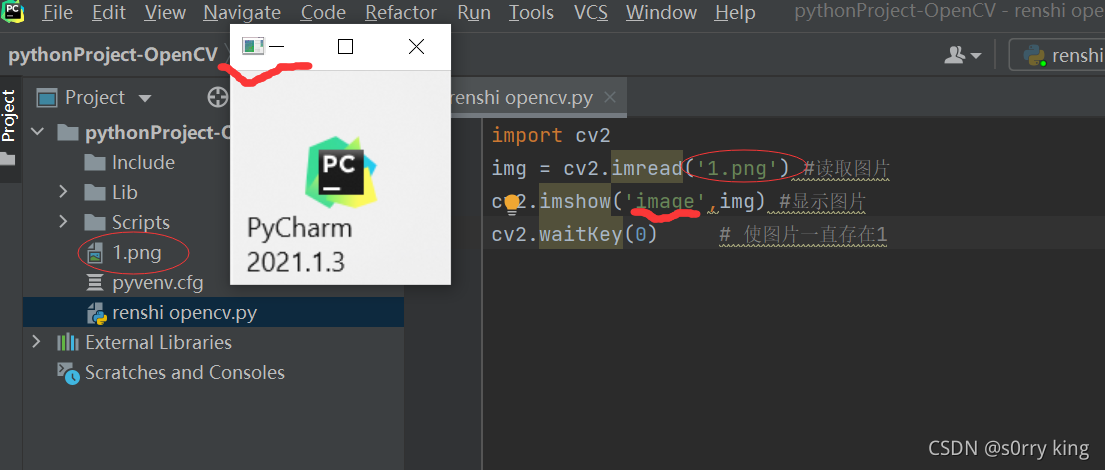Open the Project view dropdown

[x=144, y=98]
